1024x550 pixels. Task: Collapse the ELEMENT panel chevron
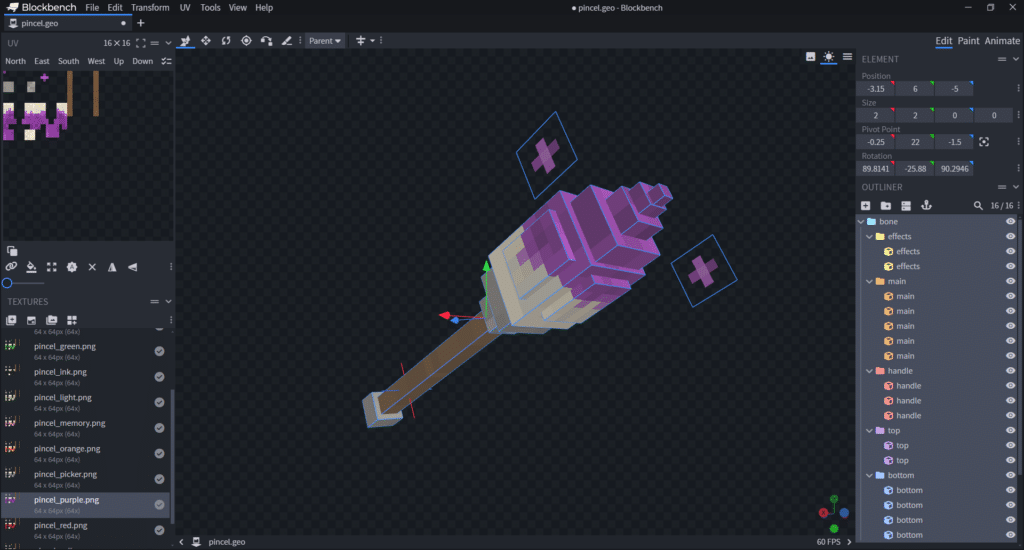point(1016,59)
